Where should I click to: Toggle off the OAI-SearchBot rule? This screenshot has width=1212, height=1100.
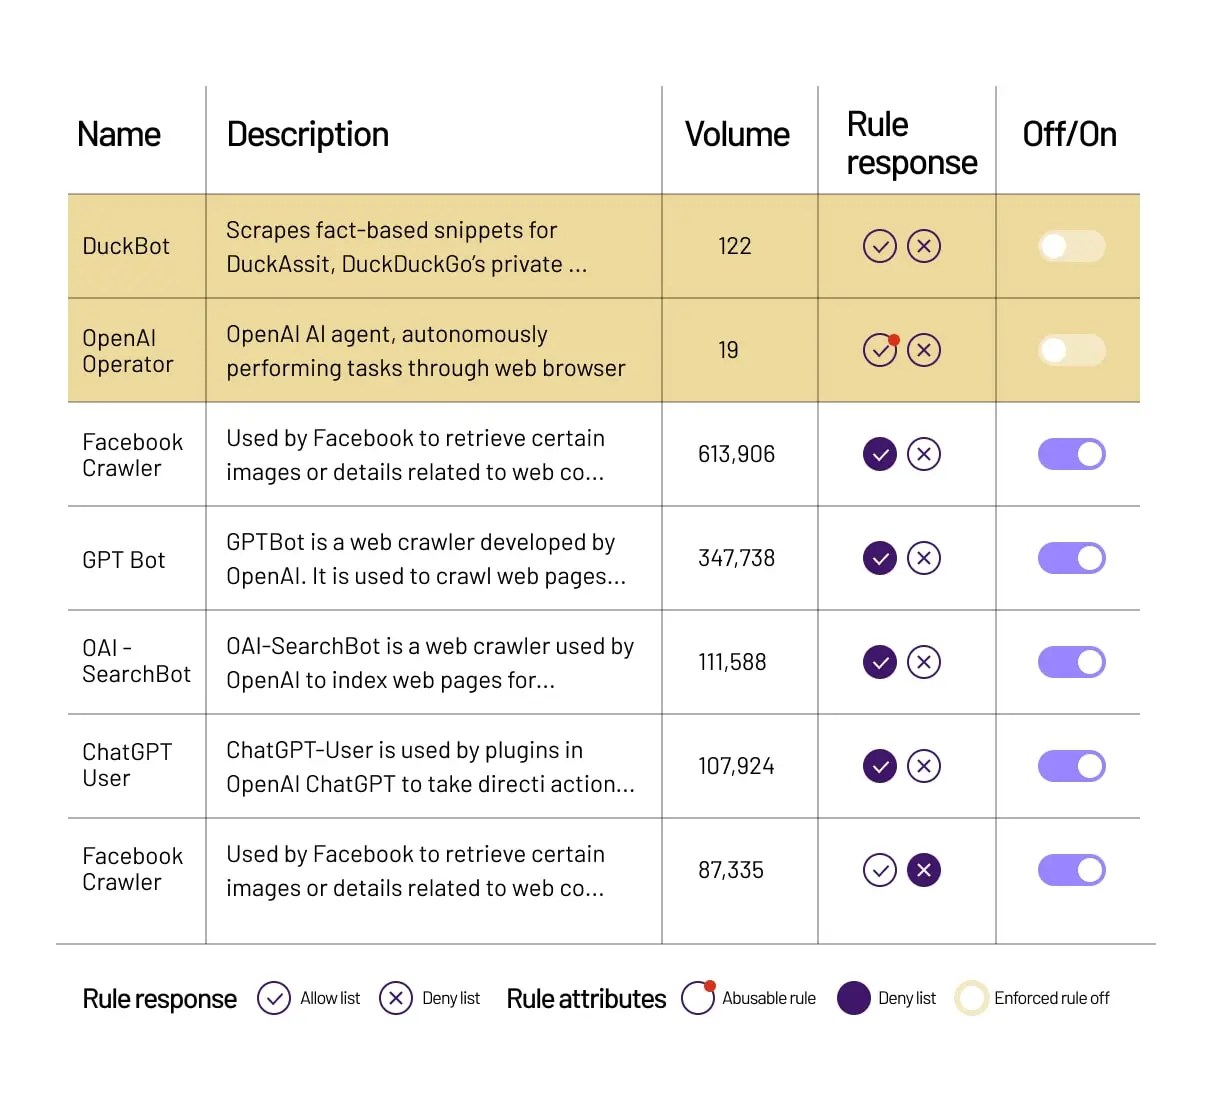[x=1072, y=662]
